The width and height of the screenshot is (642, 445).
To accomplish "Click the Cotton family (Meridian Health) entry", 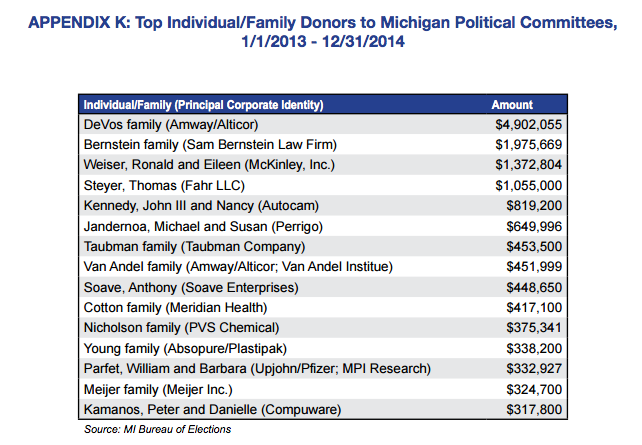I will pyautogui.click(x=176, y=307).
